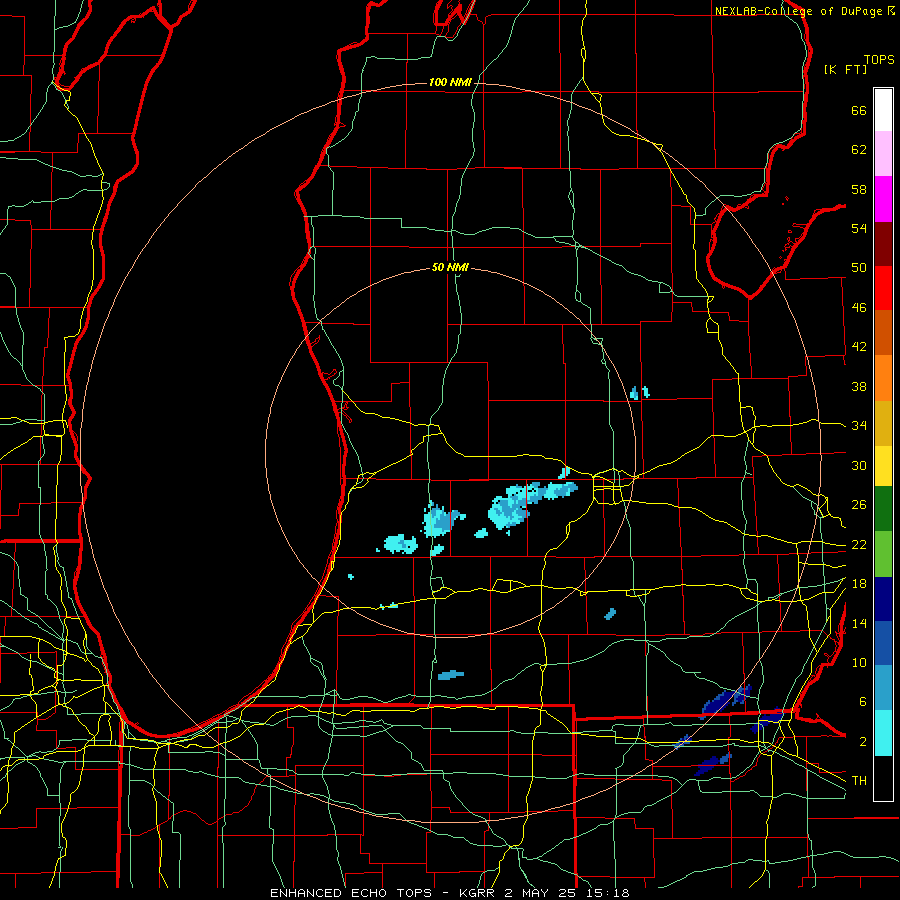Click the '2' value on the scale
Image resolution: width=900 pixels, height=900 pixels.
[863, 742]
